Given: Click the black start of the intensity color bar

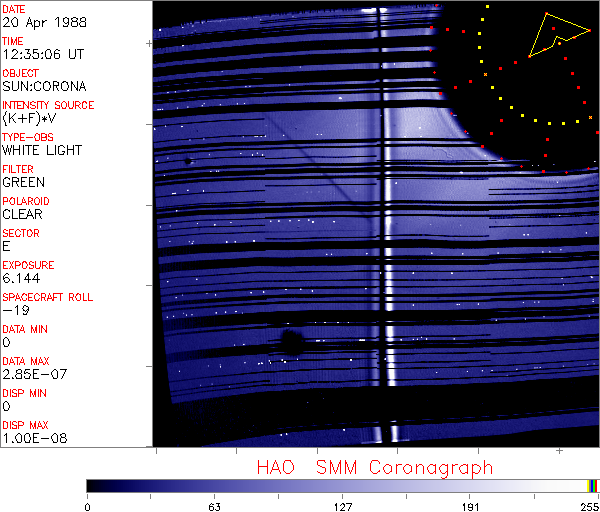Looking at the screenshot, I should (93, 485).
